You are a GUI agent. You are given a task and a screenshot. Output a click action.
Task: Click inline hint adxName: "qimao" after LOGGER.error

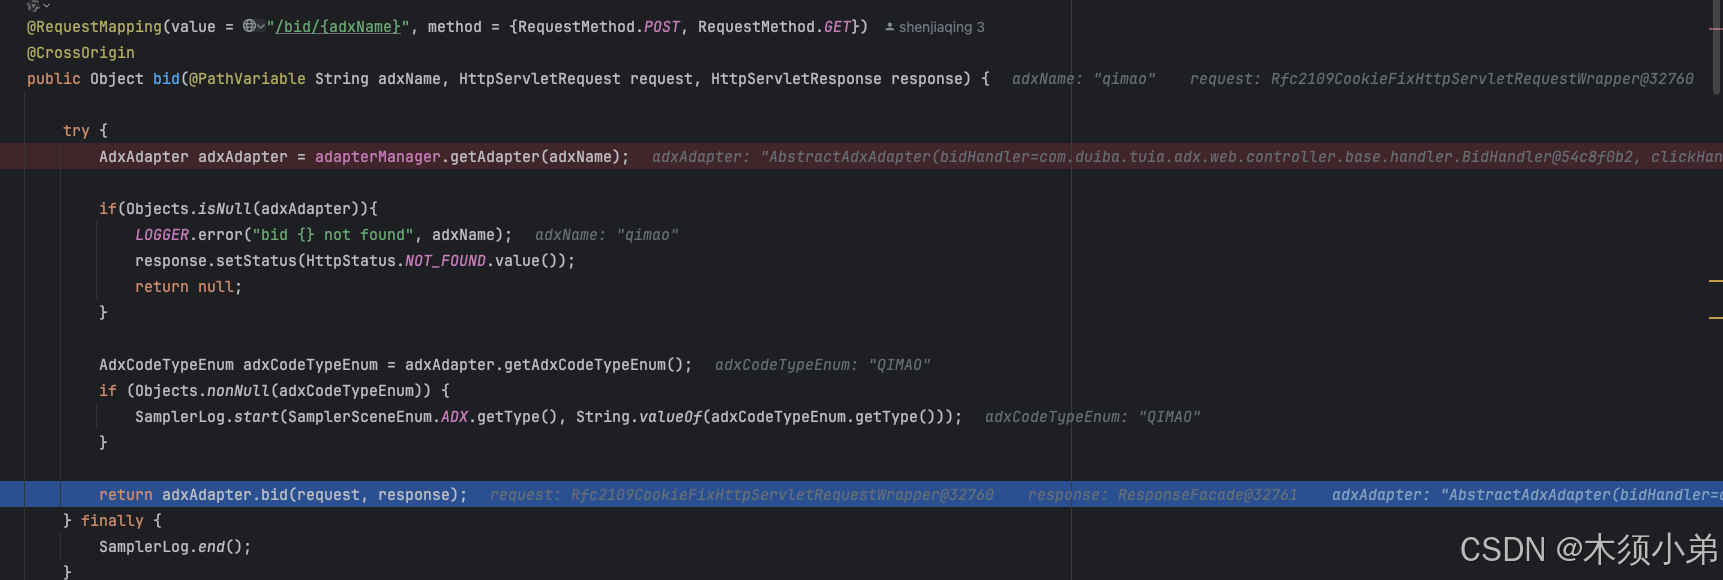tap(607, 235)
